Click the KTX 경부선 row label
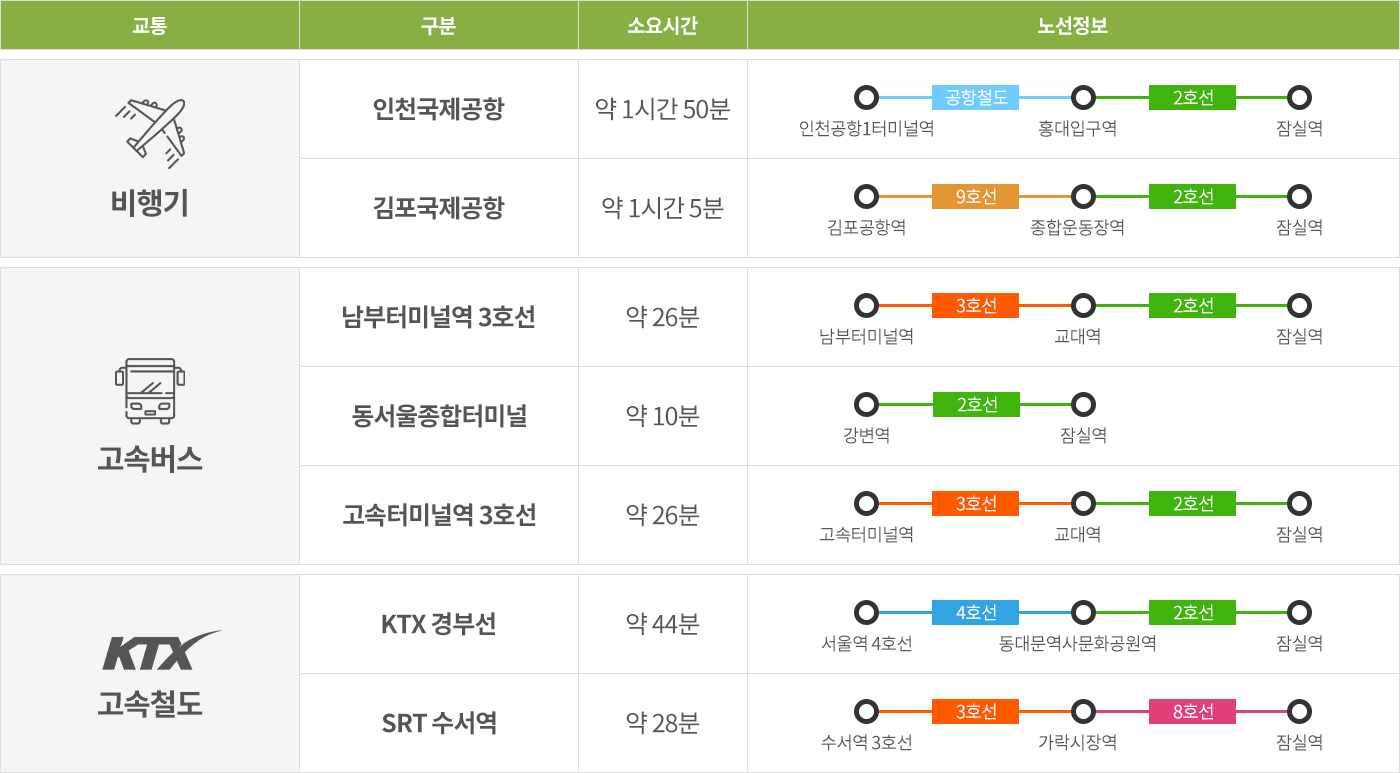 [x=438, y=624]
